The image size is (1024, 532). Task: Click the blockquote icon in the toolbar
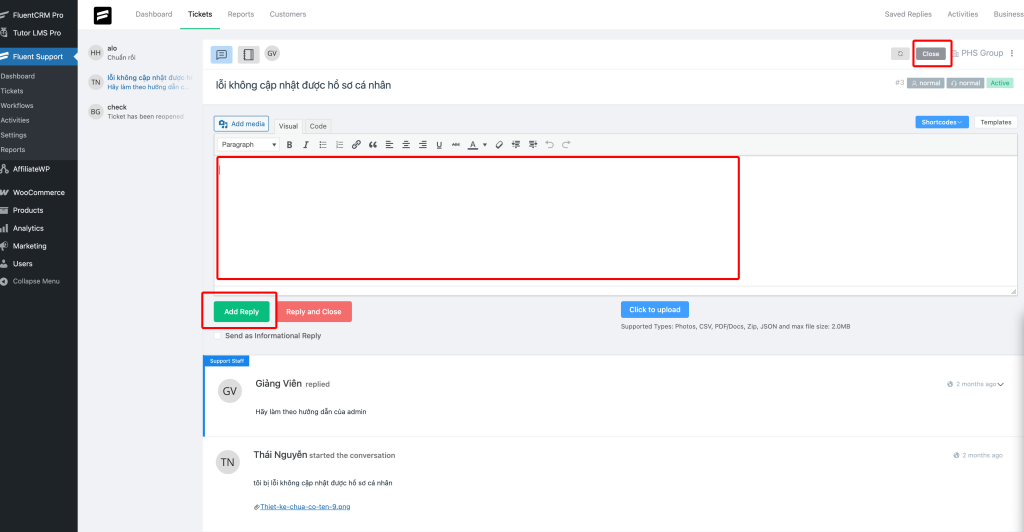pos(372,145)
